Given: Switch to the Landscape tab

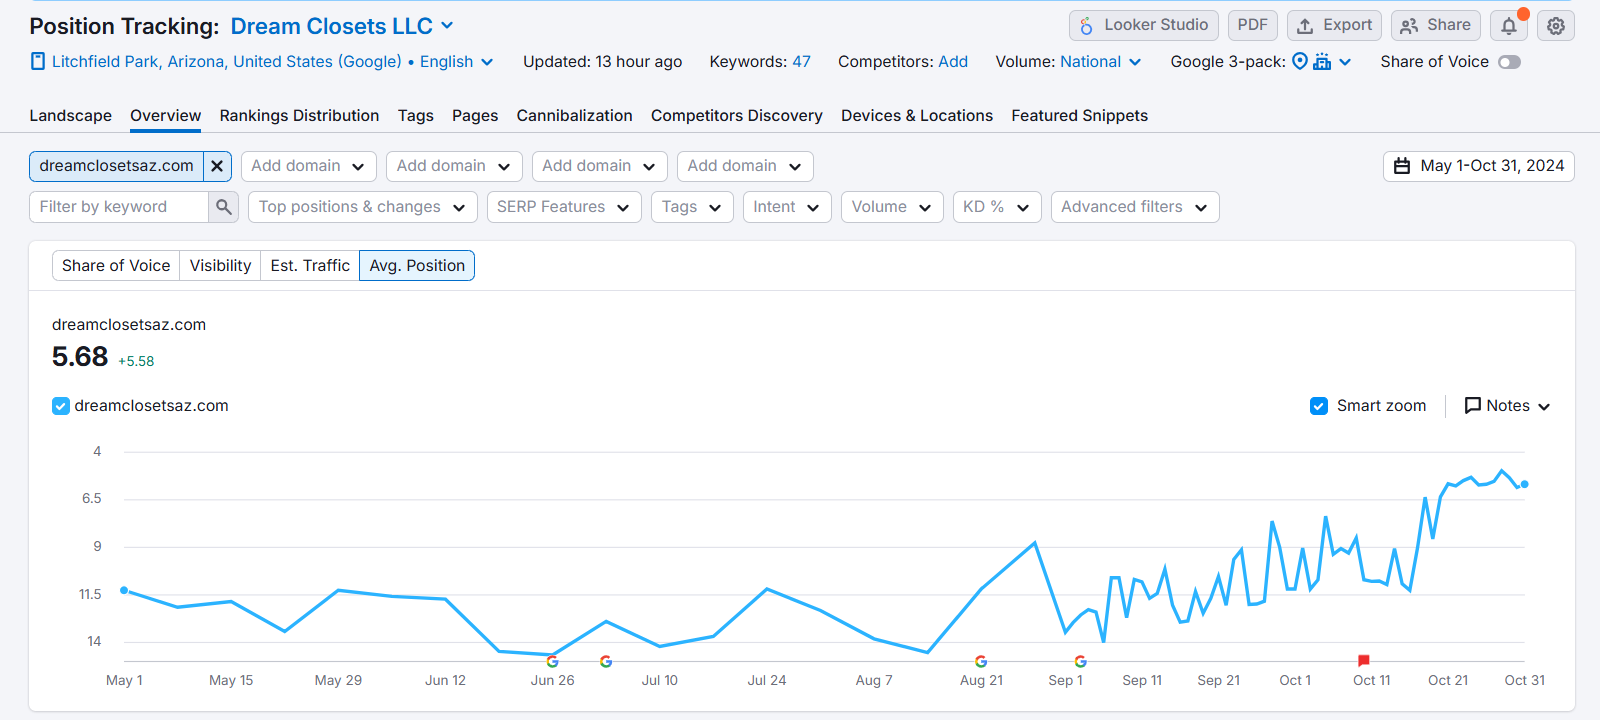Looking at the screenshot, I should tap(70, 116).
